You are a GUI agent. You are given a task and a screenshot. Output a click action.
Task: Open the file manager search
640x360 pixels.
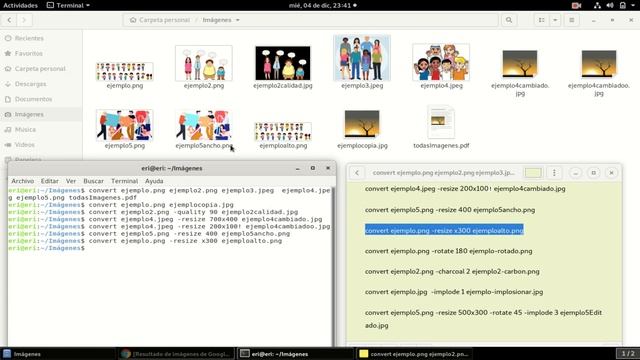pos(509,20)
